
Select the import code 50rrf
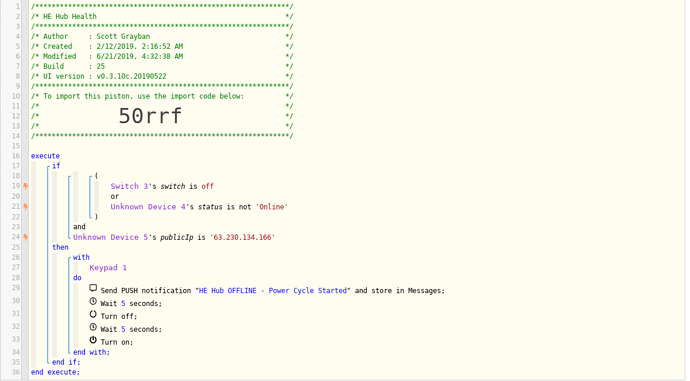150,116
